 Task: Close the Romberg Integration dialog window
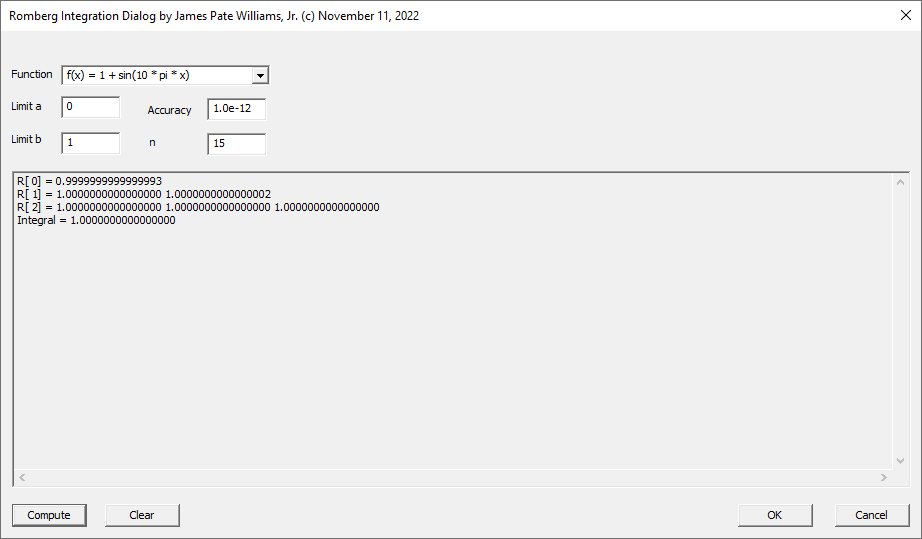coord(906,15)
